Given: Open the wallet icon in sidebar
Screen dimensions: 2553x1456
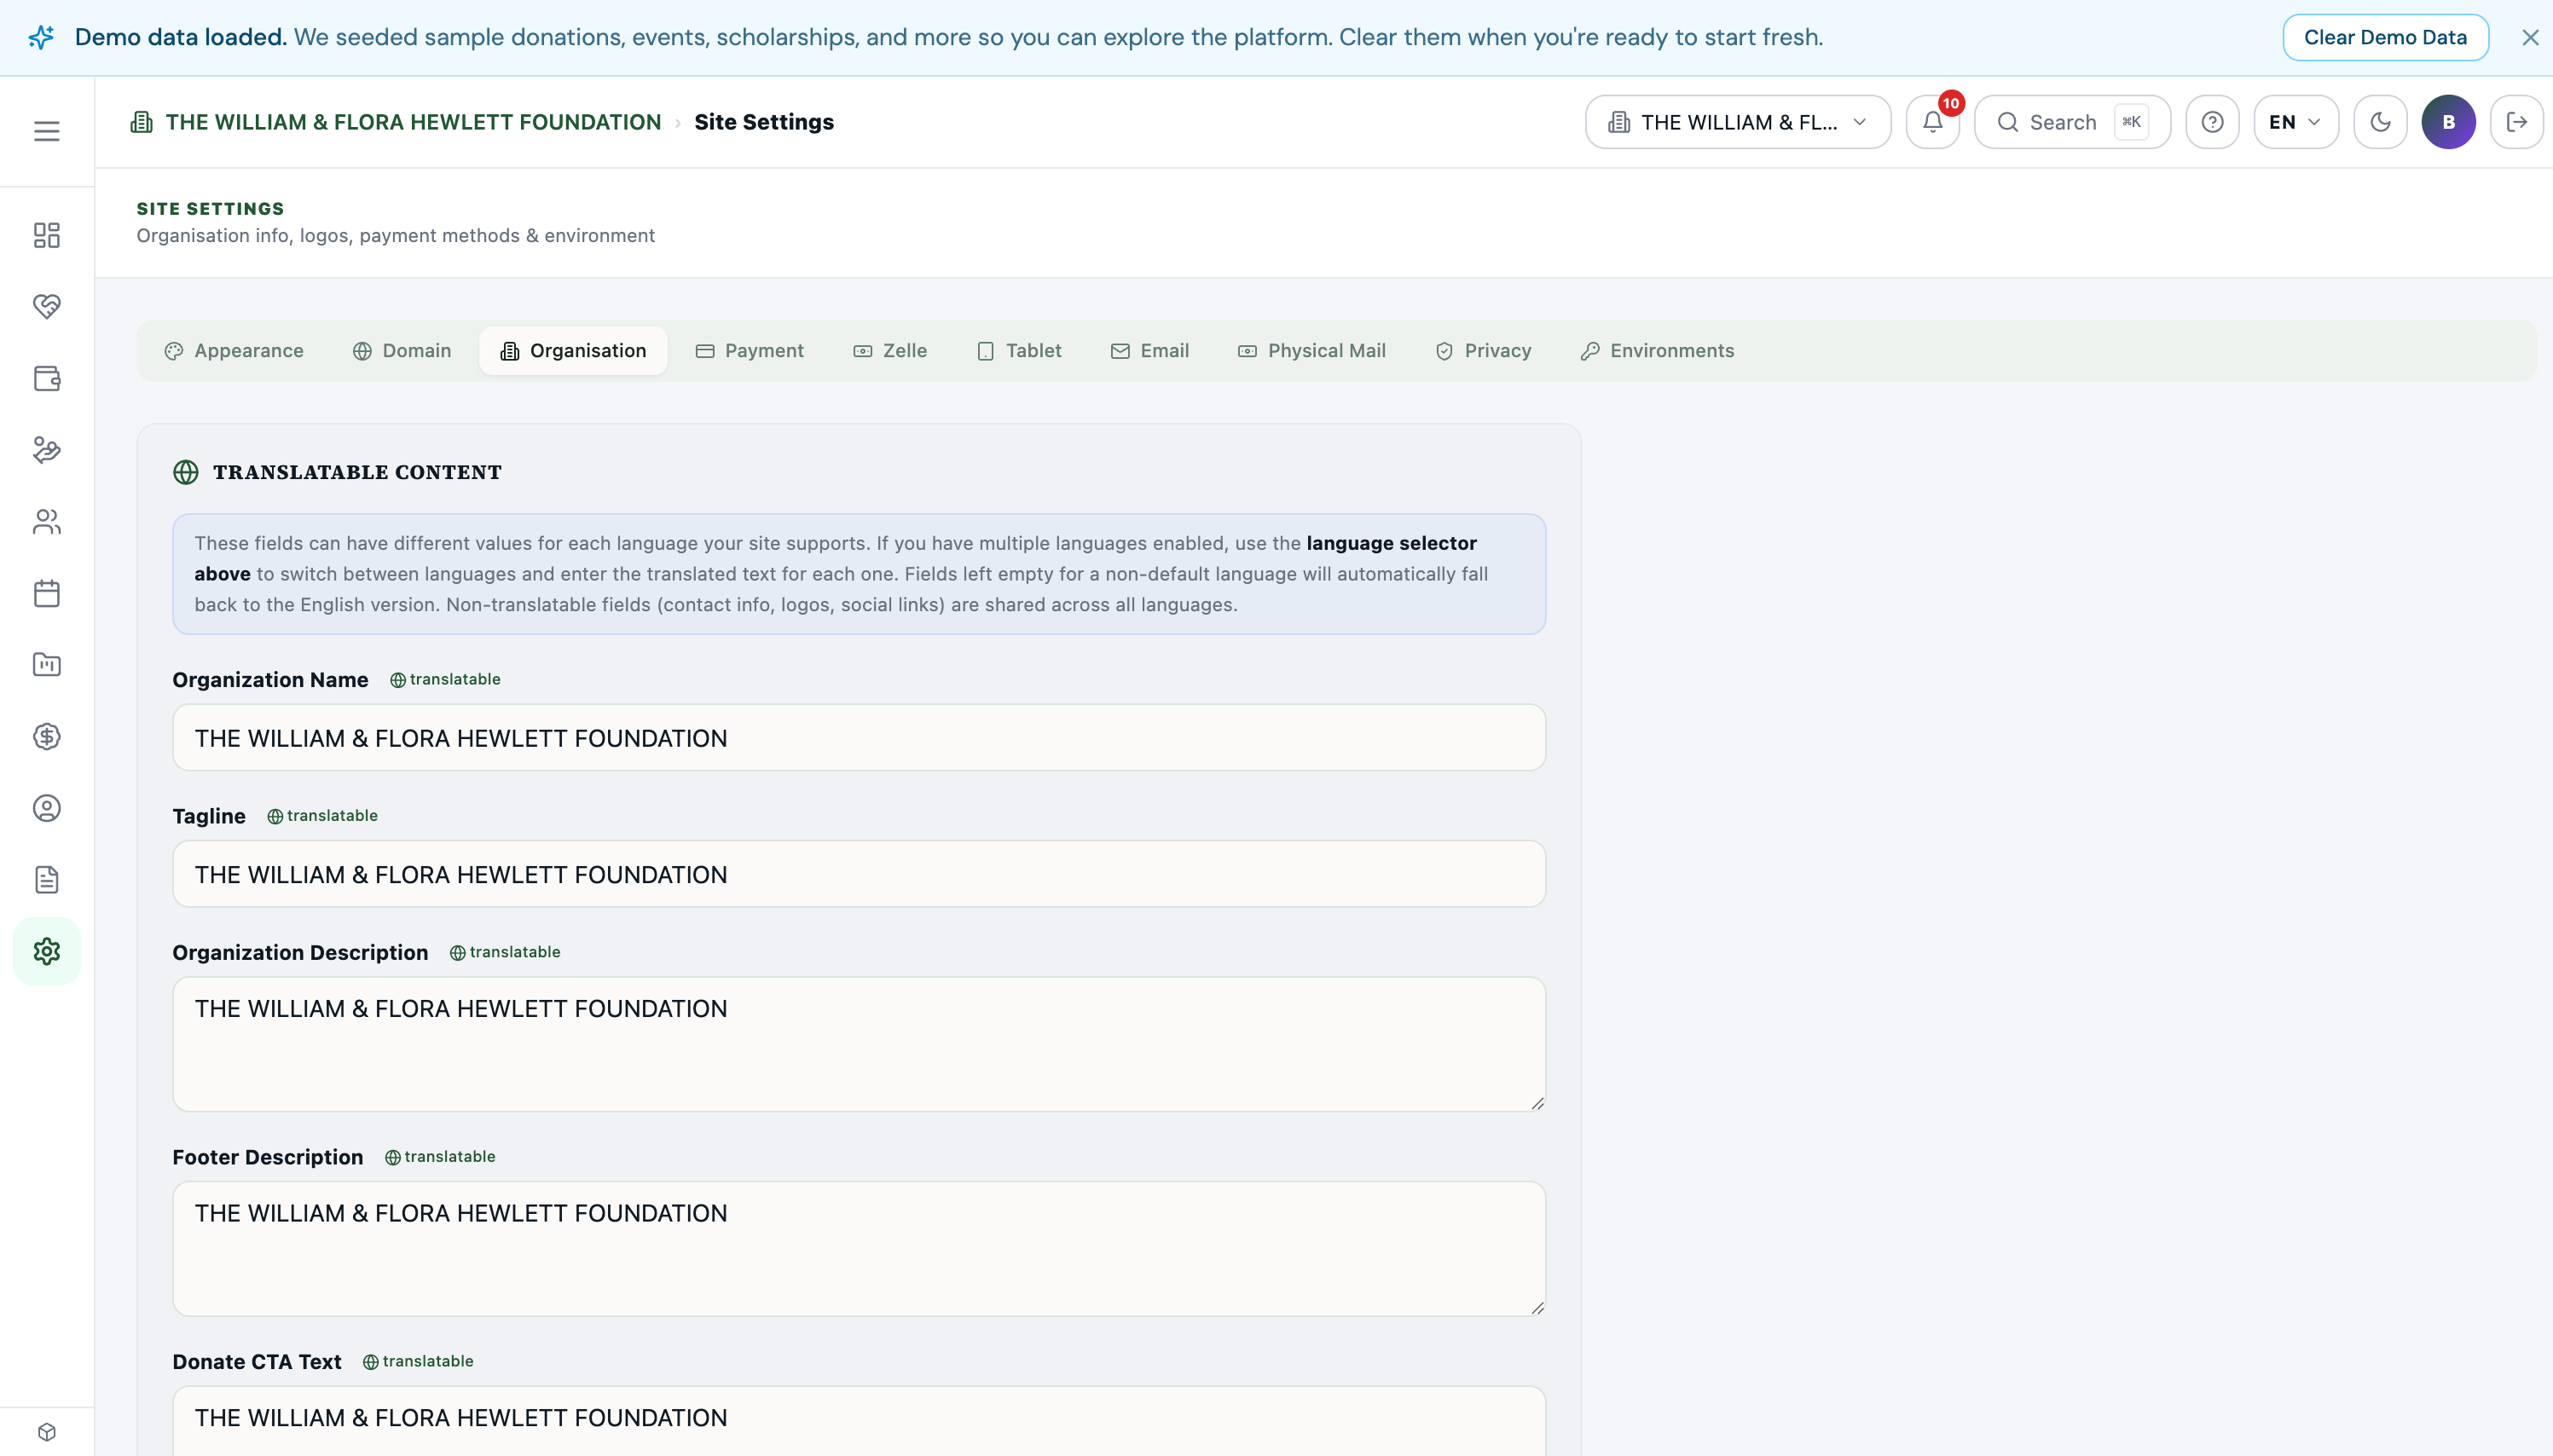Looking at the screenshot, I should pos(46,378).
